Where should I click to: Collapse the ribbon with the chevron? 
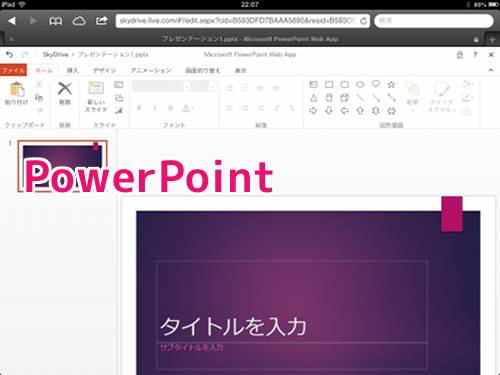491,70
